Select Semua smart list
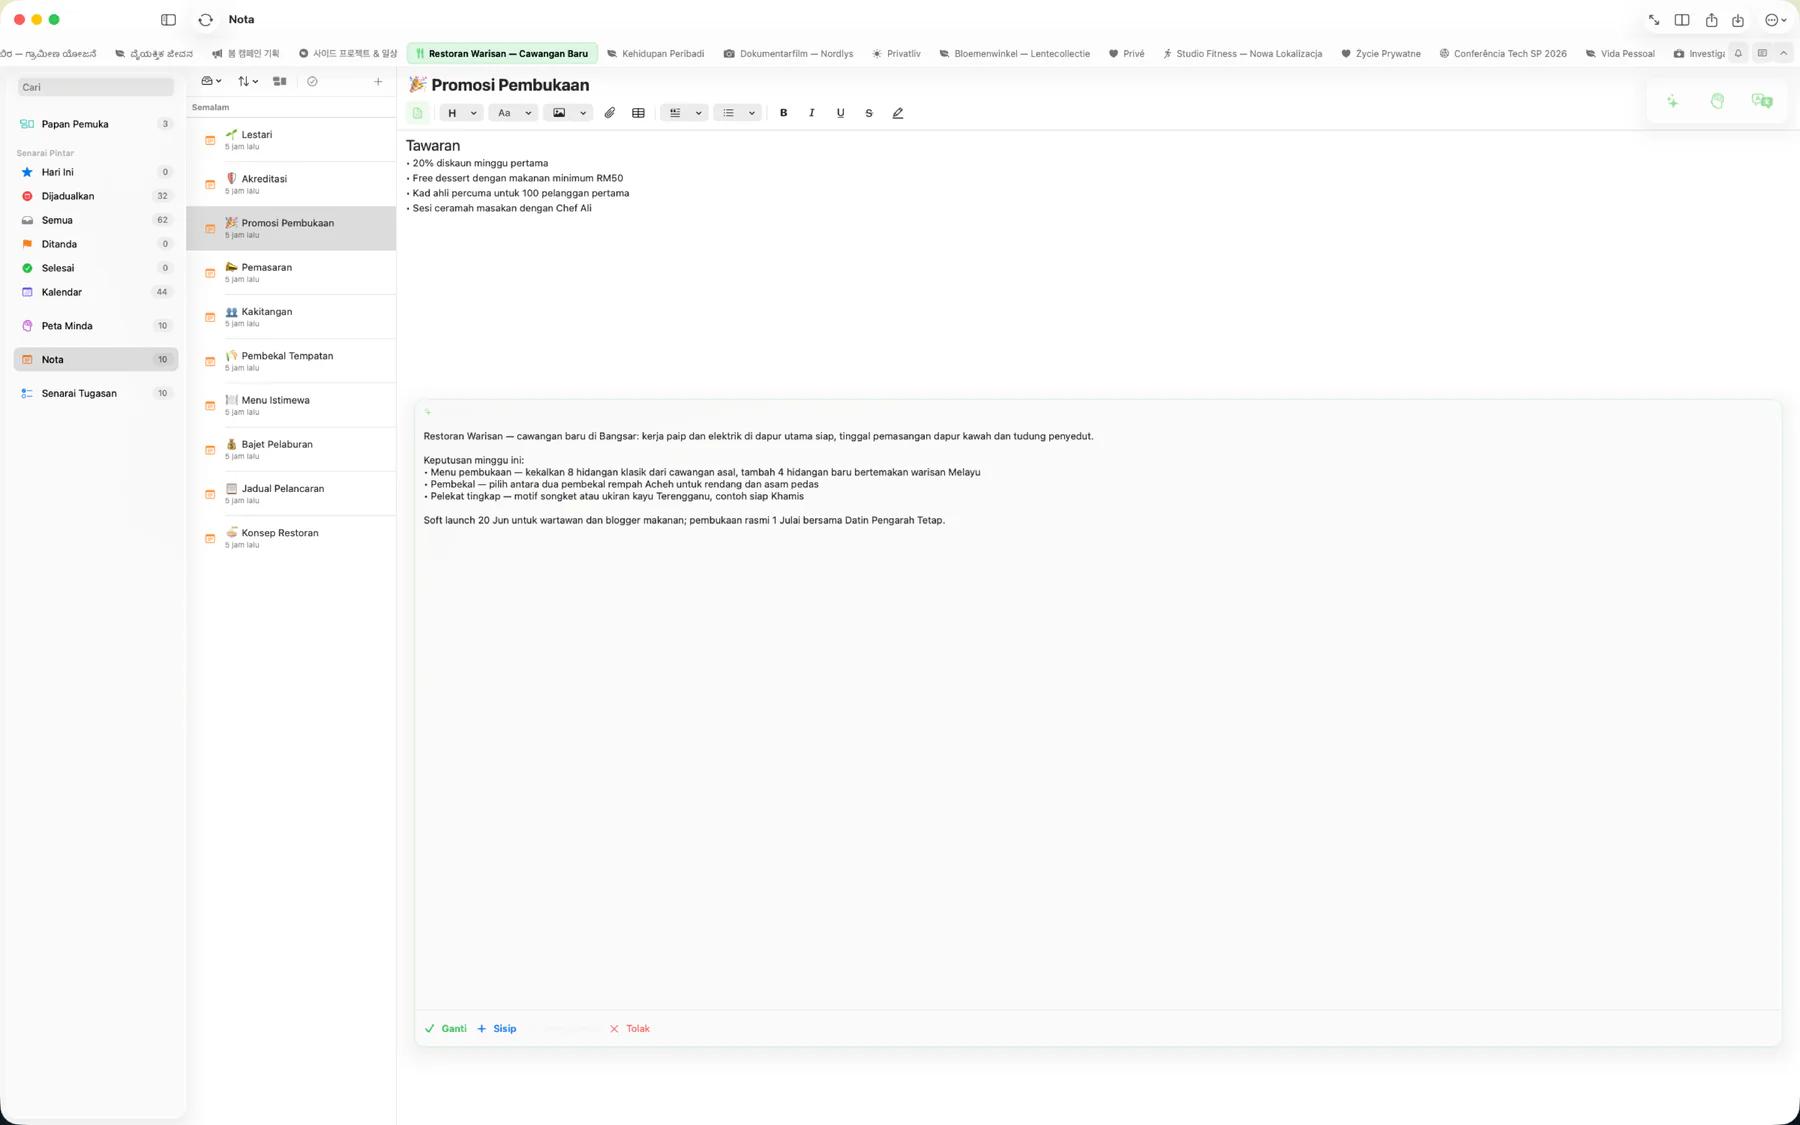Viewport: 1800px width, 1125px height. click(x=96, y=220)
